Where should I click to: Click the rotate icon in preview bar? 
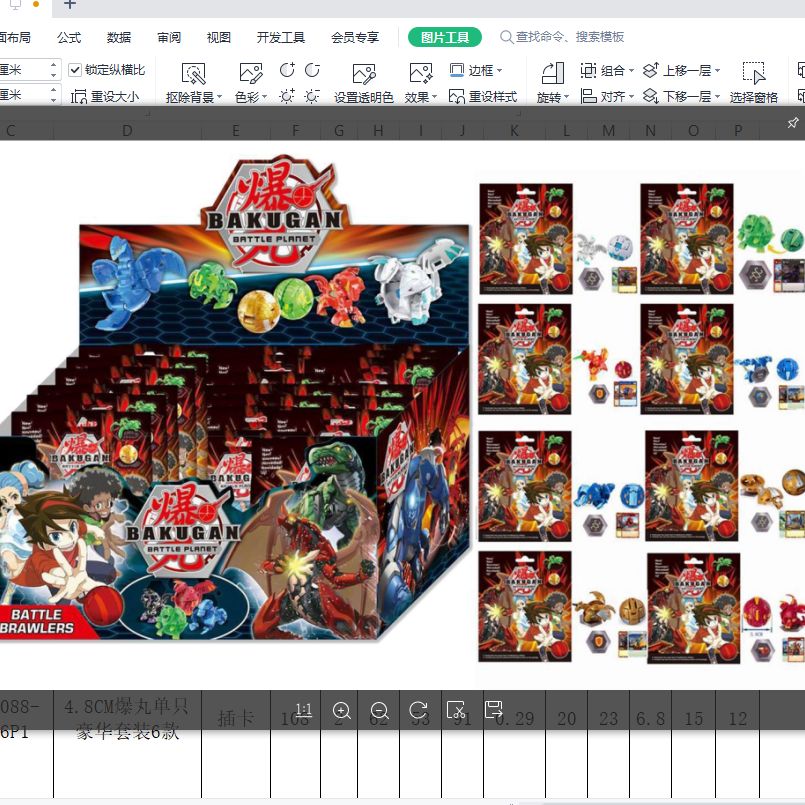pyautogui.click(x=418, y=711)
